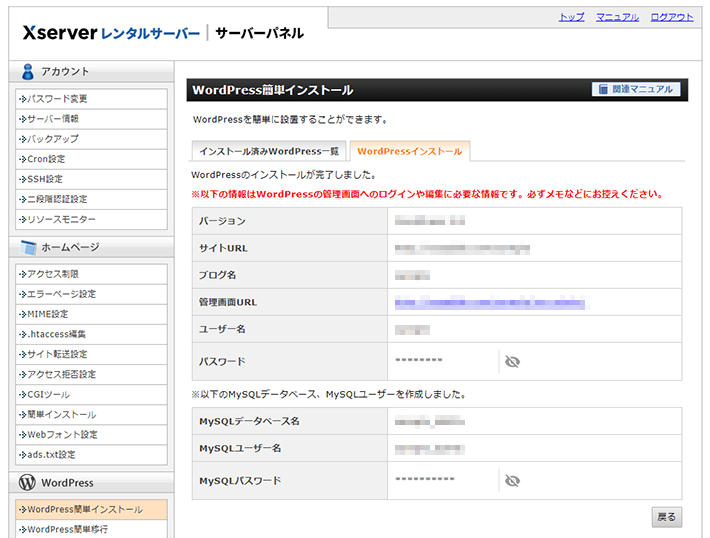
Task: Click the Xserver レンタルサーバー logo
Action: tap(111, 33)
